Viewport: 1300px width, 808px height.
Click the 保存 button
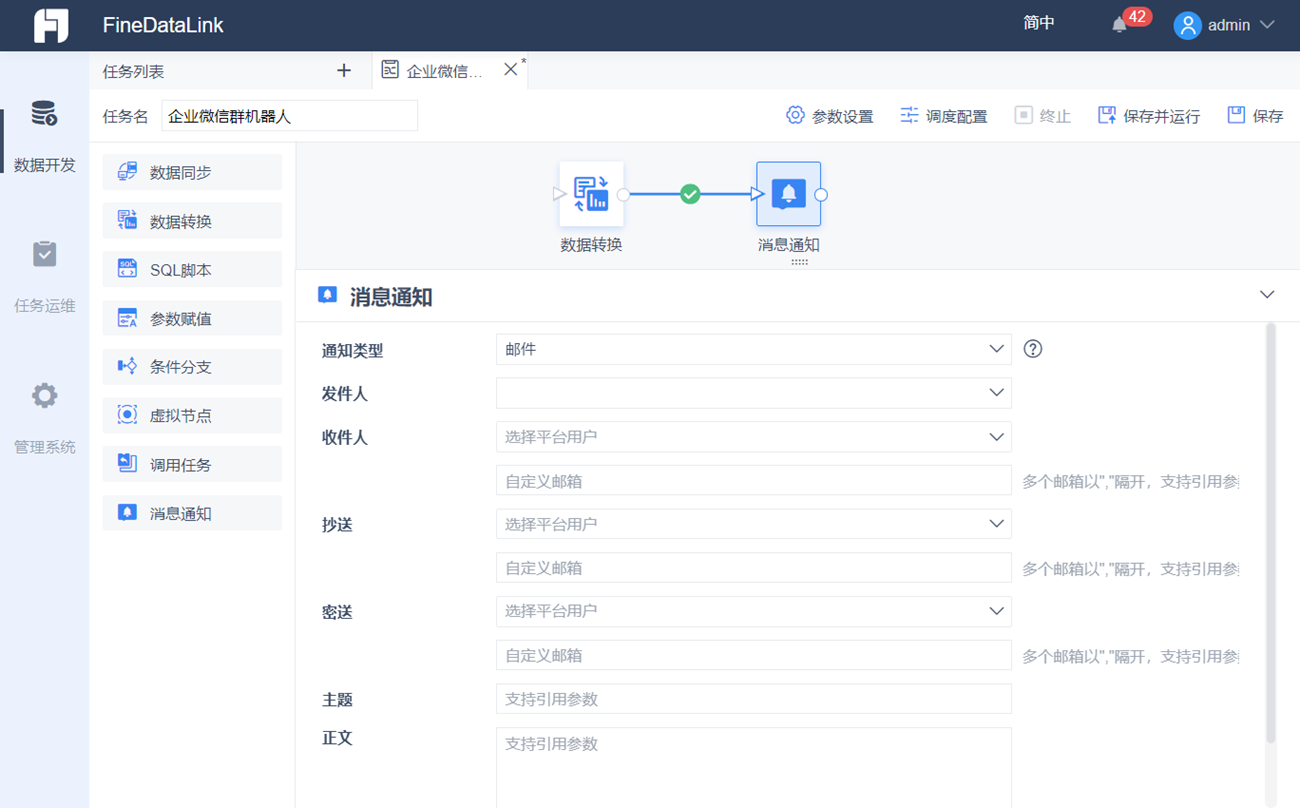[x=1255, y=116]
